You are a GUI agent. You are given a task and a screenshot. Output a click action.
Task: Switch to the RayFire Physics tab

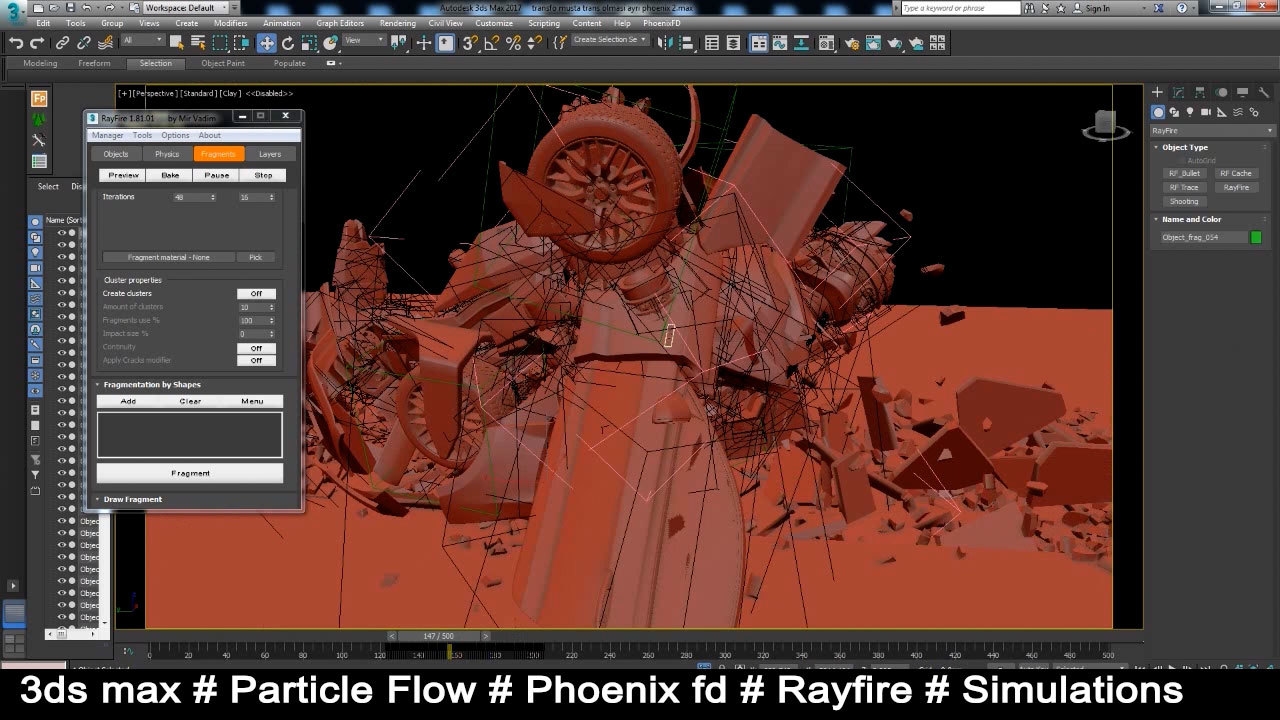pyautogui.click(x=167, y=154)
